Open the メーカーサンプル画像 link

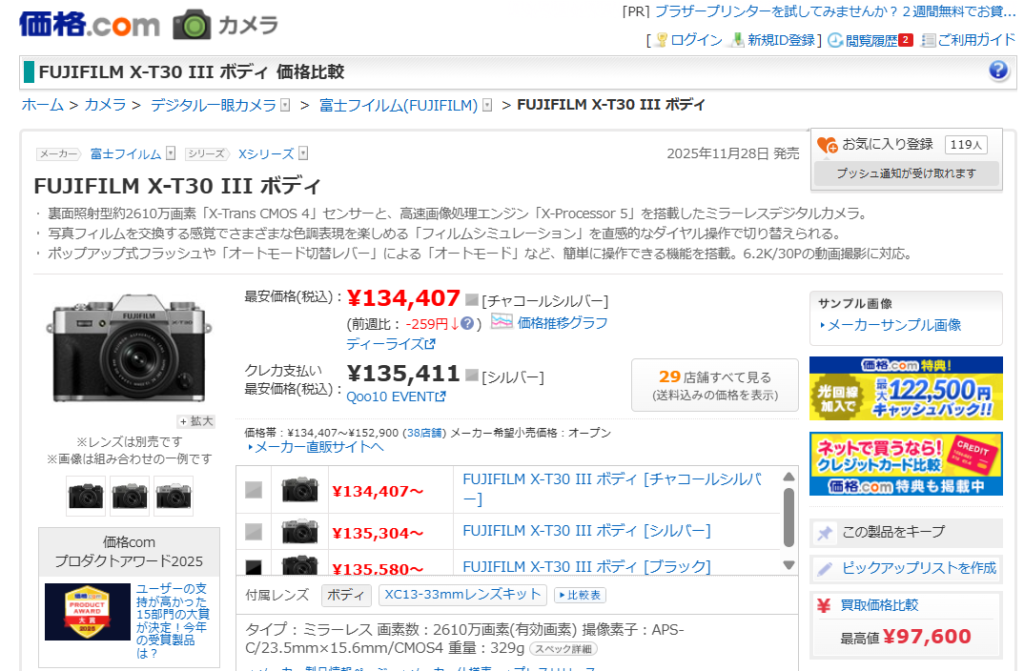click(x=893, y=325)
